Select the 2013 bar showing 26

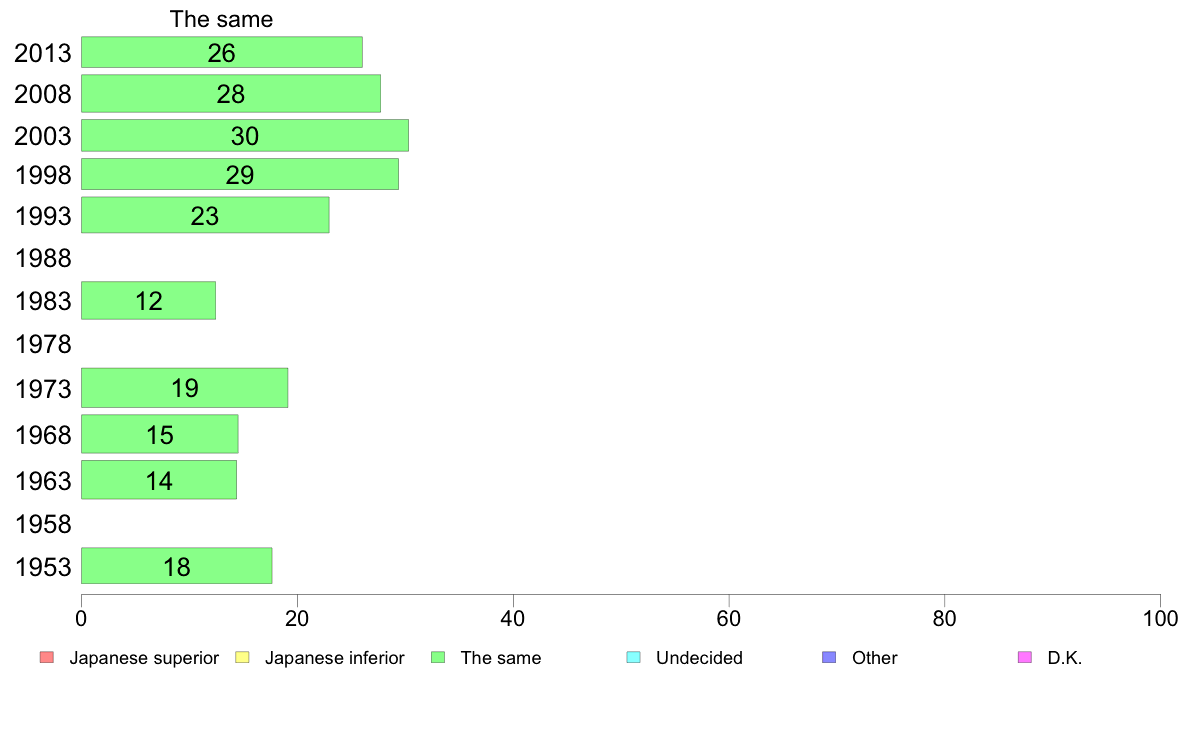222,52
